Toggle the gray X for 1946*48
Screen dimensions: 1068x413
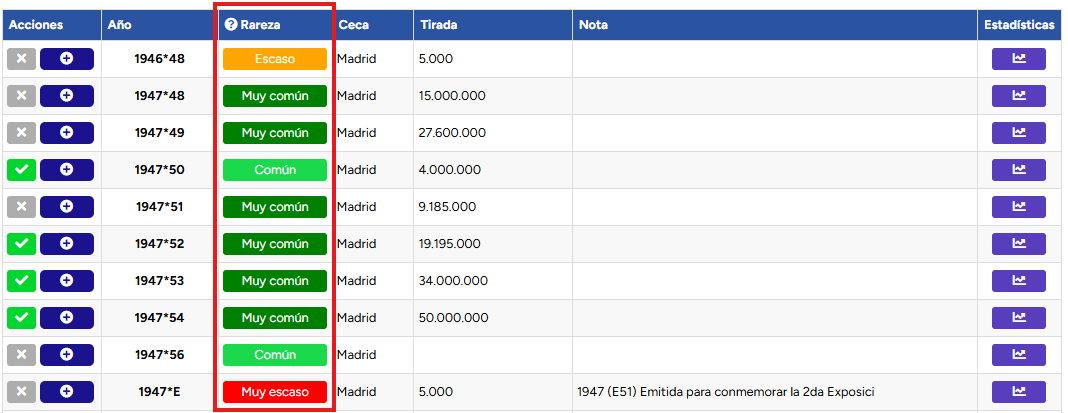(21, 59)
